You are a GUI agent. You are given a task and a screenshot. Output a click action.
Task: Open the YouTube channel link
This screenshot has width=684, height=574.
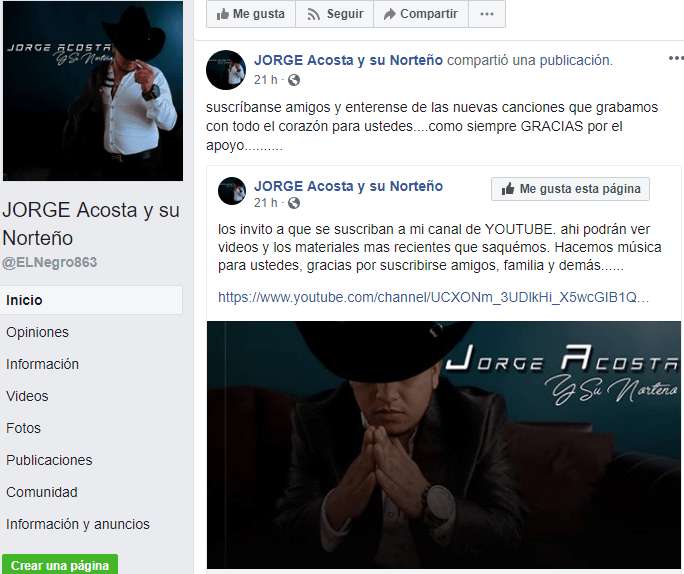433,297
